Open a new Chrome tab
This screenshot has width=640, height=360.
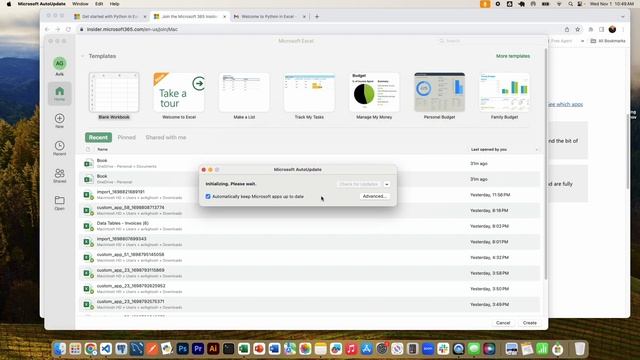[317, 17]
